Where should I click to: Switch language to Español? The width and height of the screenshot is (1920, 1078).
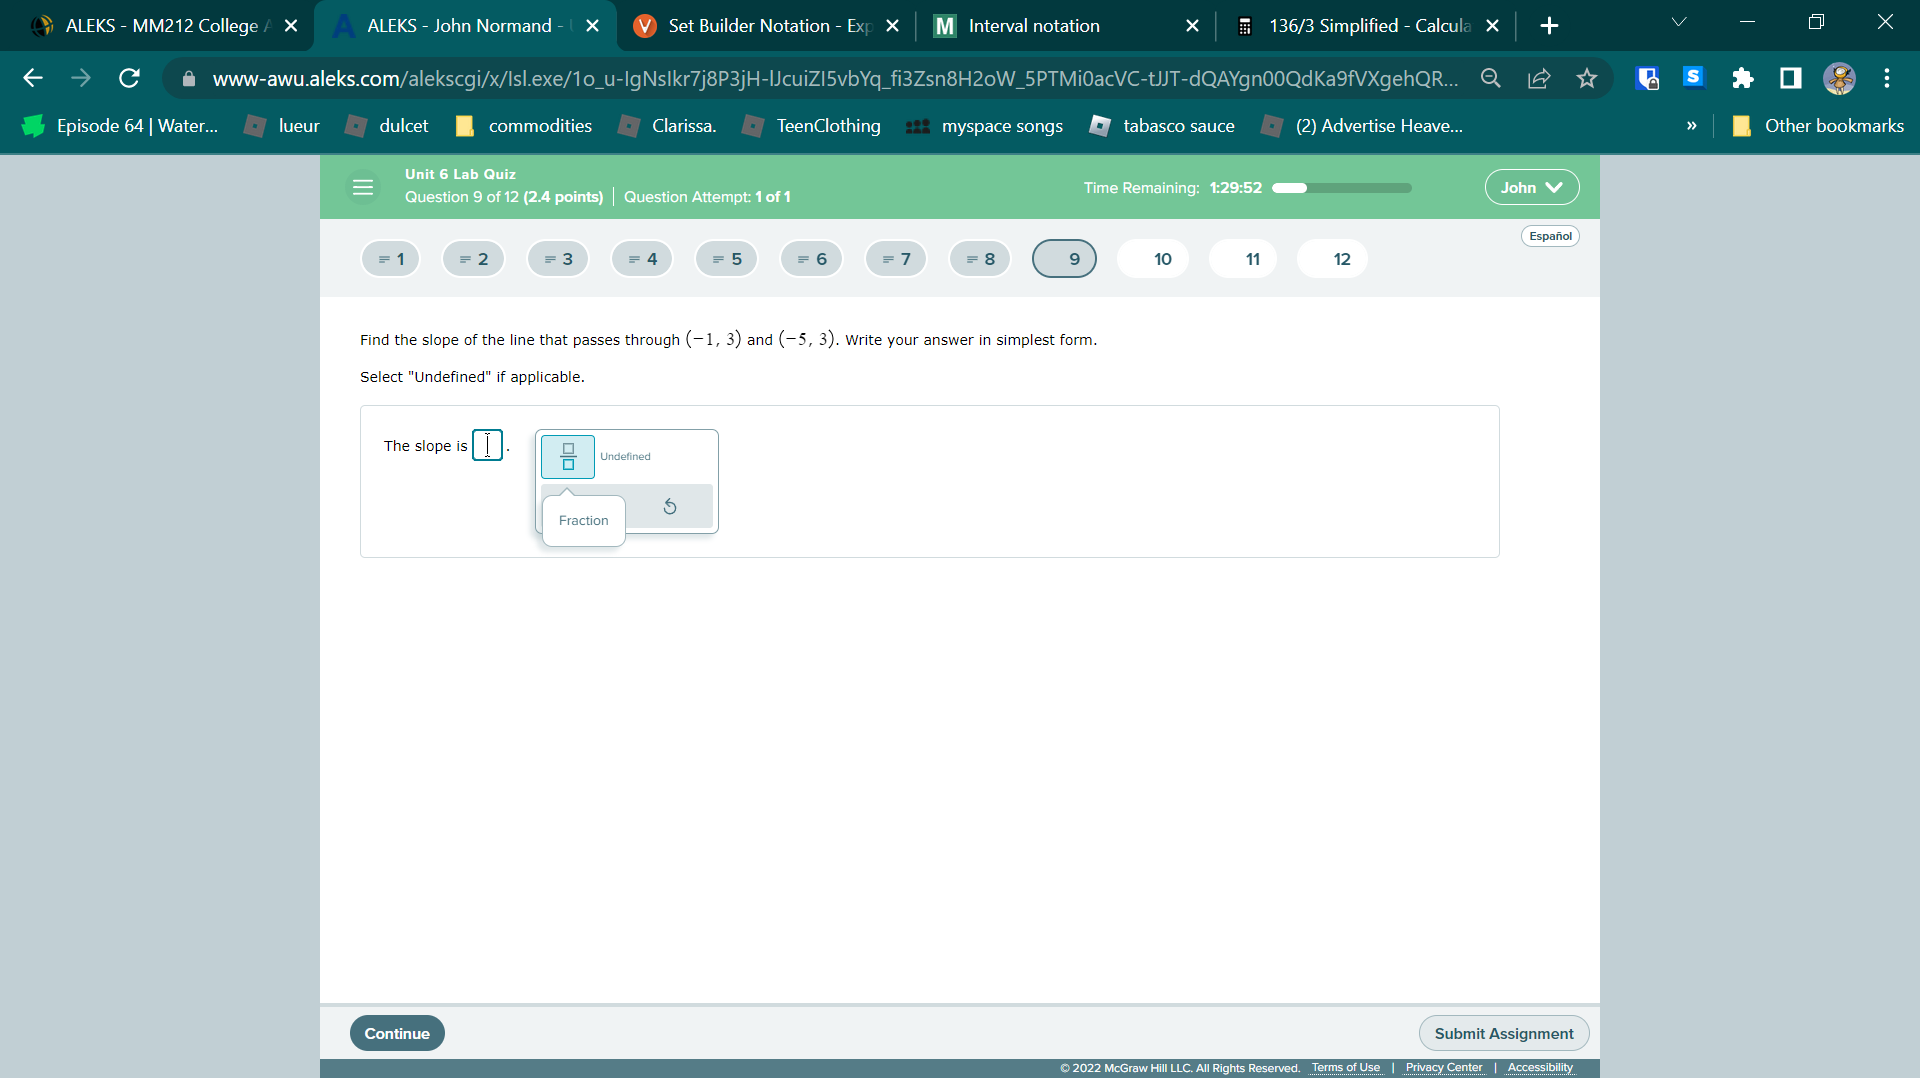coord(1550,236)
